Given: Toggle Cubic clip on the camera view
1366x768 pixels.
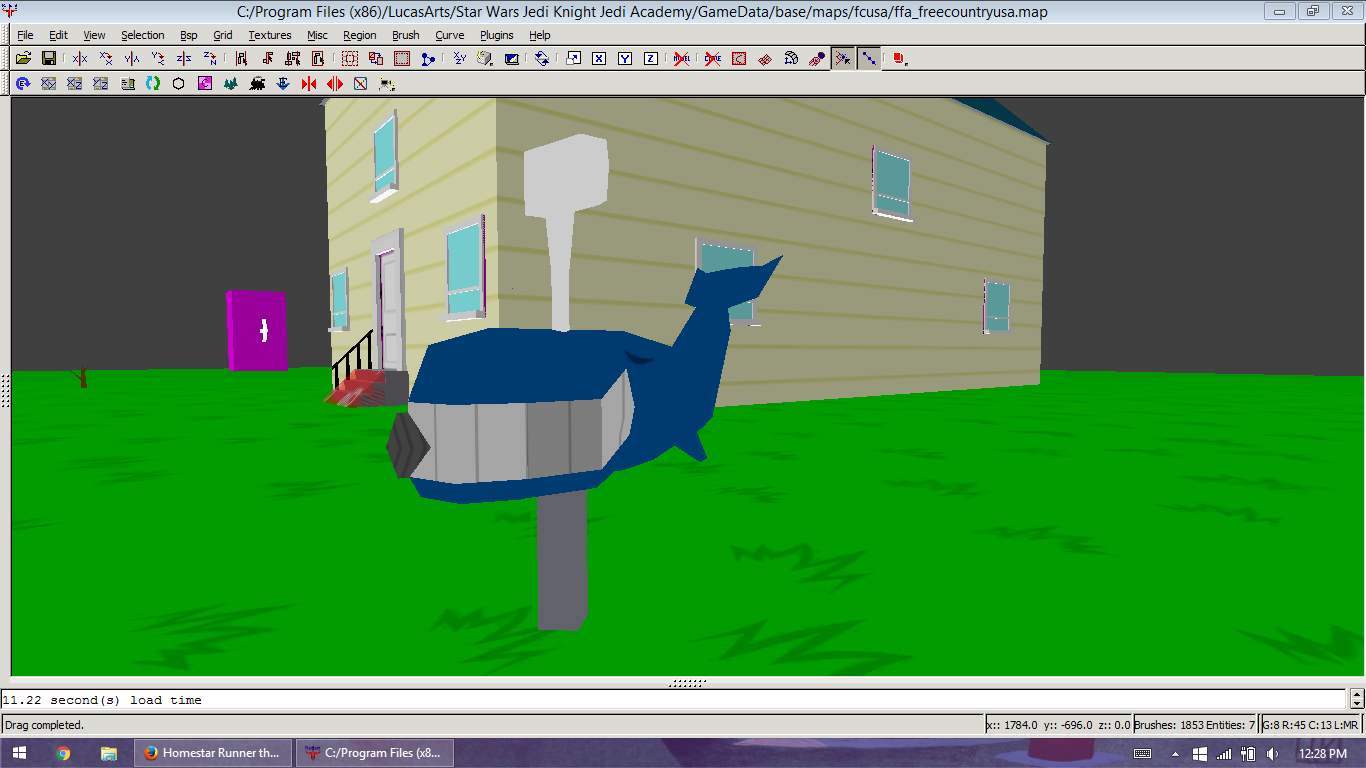Looking at the screenshot, I should (x=512, y=58).
